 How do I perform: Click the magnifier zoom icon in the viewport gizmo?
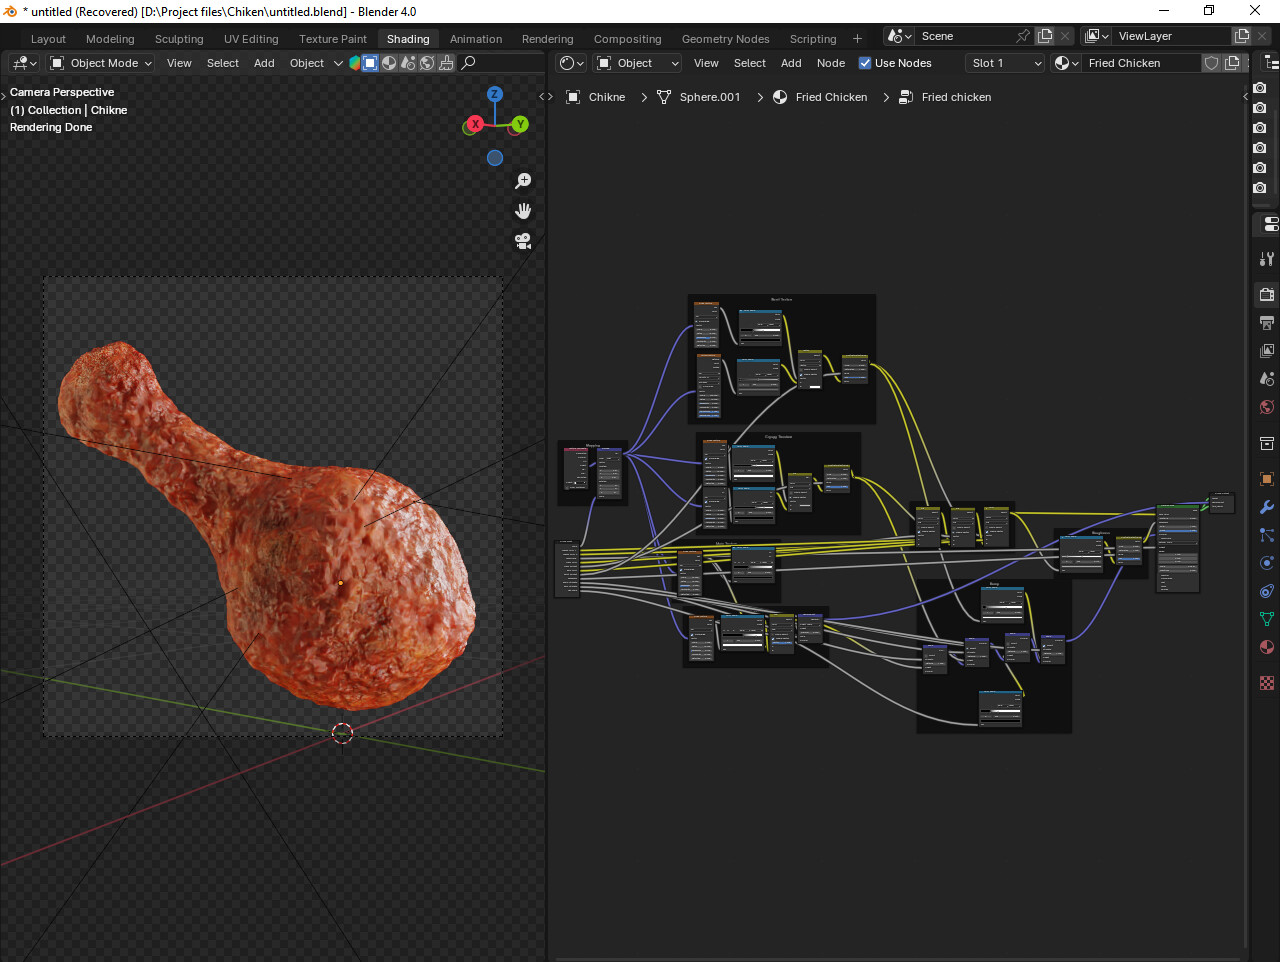(523, 181)
